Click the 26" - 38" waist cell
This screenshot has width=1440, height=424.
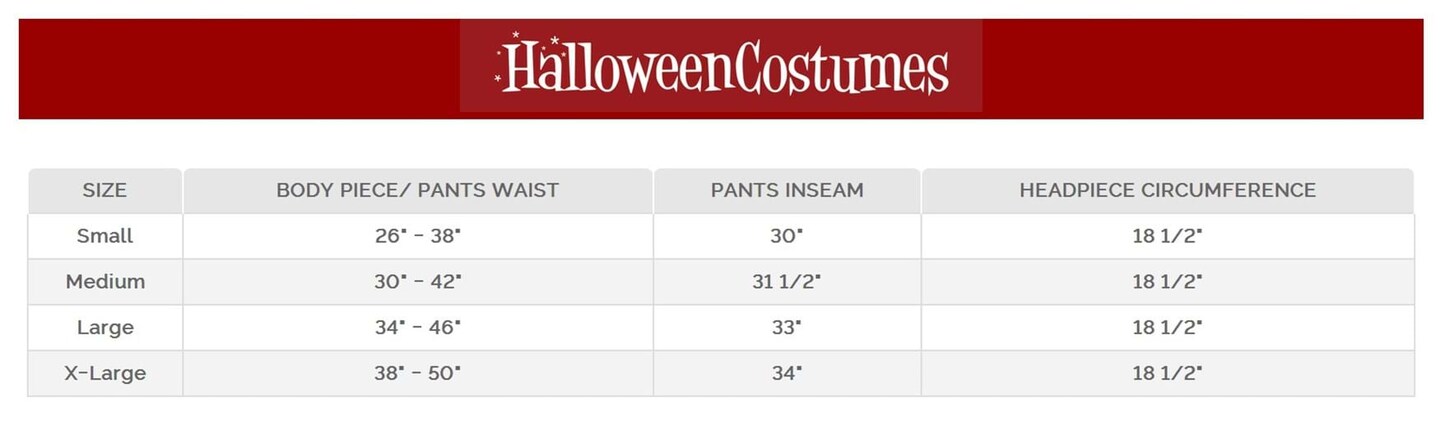417,236
